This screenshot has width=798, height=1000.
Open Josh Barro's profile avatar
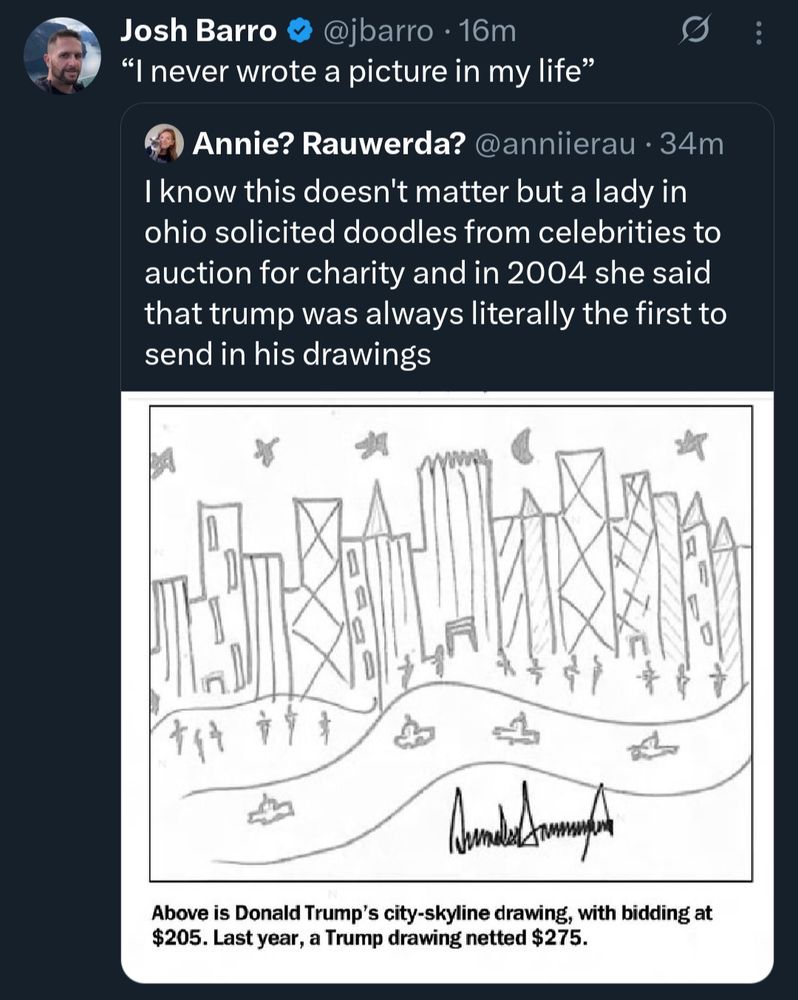coord(62,55)
